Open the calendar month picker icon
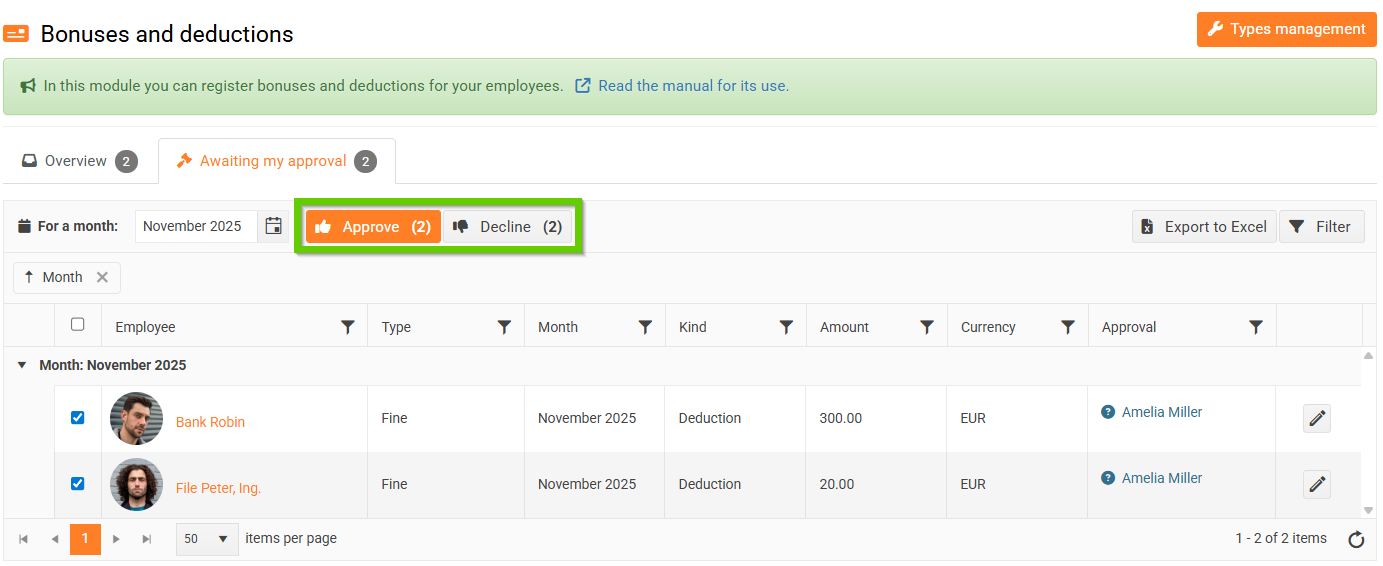Viewport: 1383px width, 566px height. [273, 226]
